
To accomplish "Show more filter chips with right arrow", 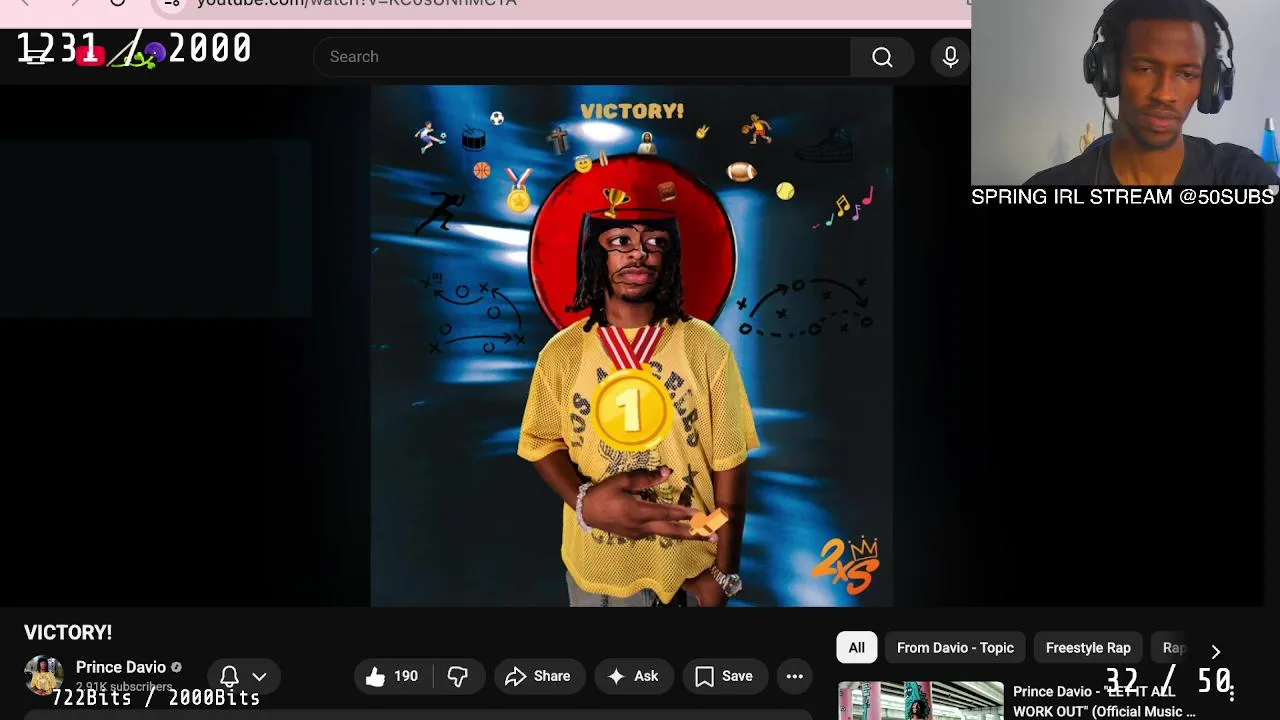I will pos(1215,651).
